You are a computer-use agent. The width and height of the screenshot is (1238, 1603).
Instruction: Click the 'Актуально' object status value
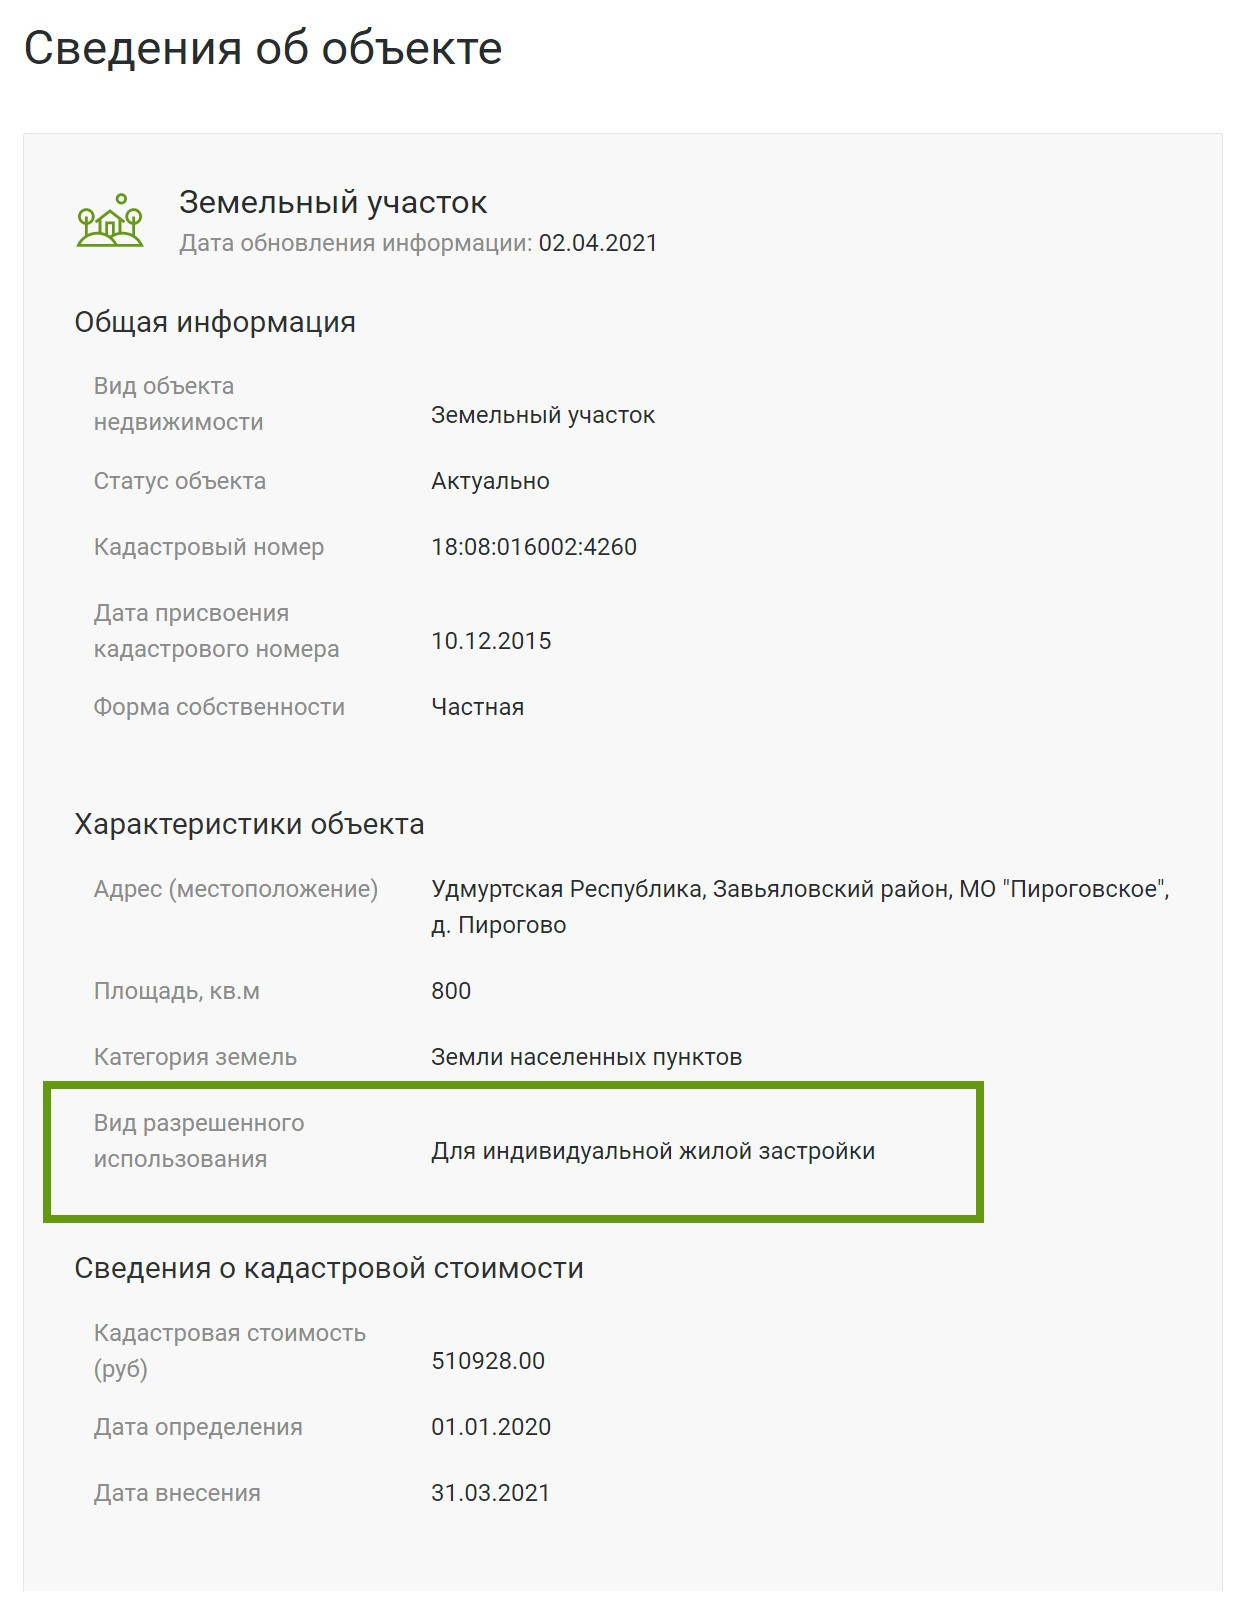490,481
